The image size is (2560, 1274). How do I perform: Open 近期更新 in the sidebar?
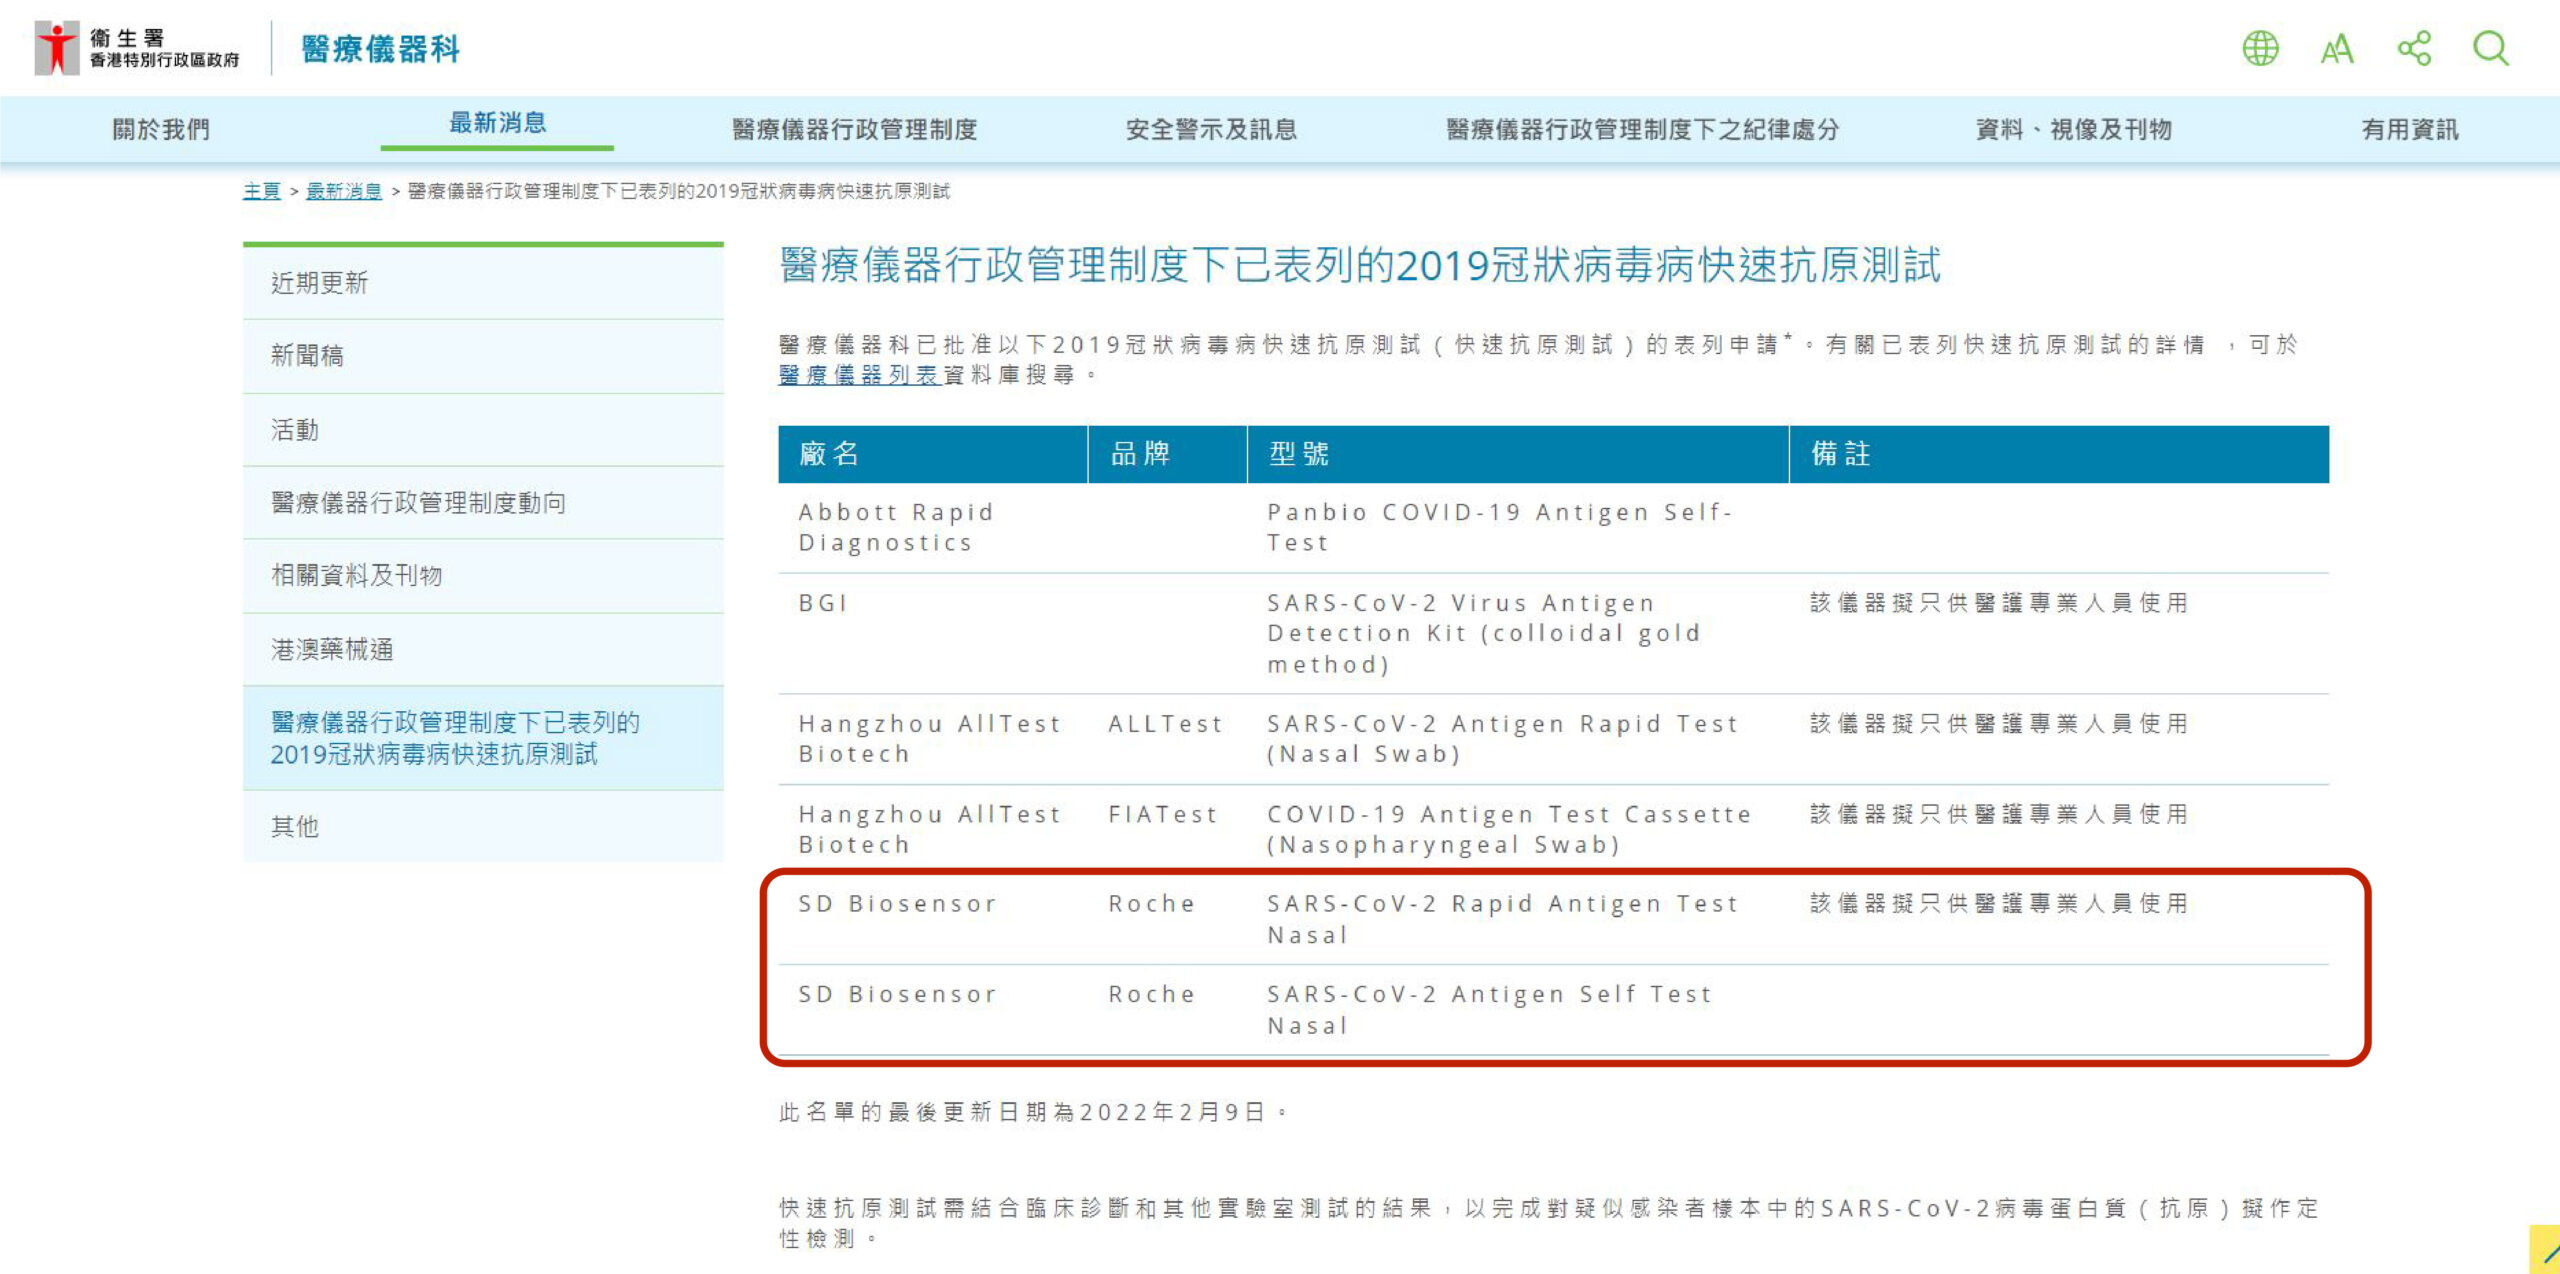[x=483, y=283]
